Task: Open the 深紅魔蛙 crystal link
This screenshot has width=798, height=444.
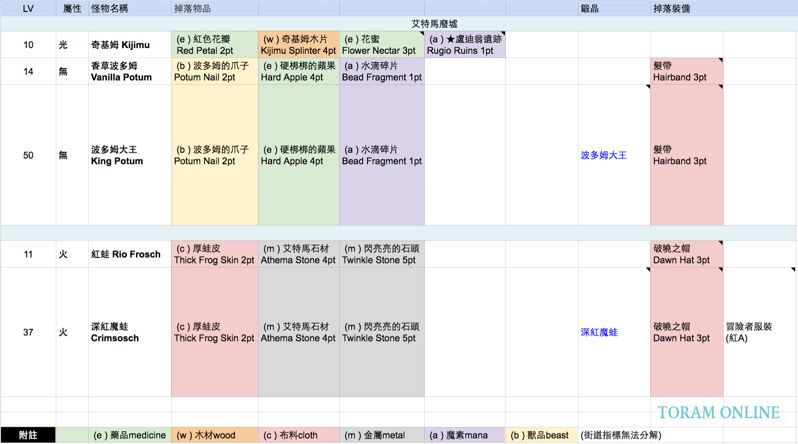Action: 599,332
